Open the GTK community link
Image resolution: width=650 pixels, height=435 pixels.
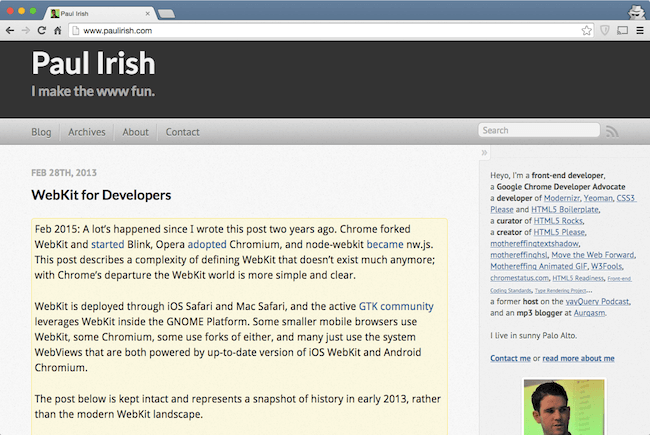coord(396,306)
